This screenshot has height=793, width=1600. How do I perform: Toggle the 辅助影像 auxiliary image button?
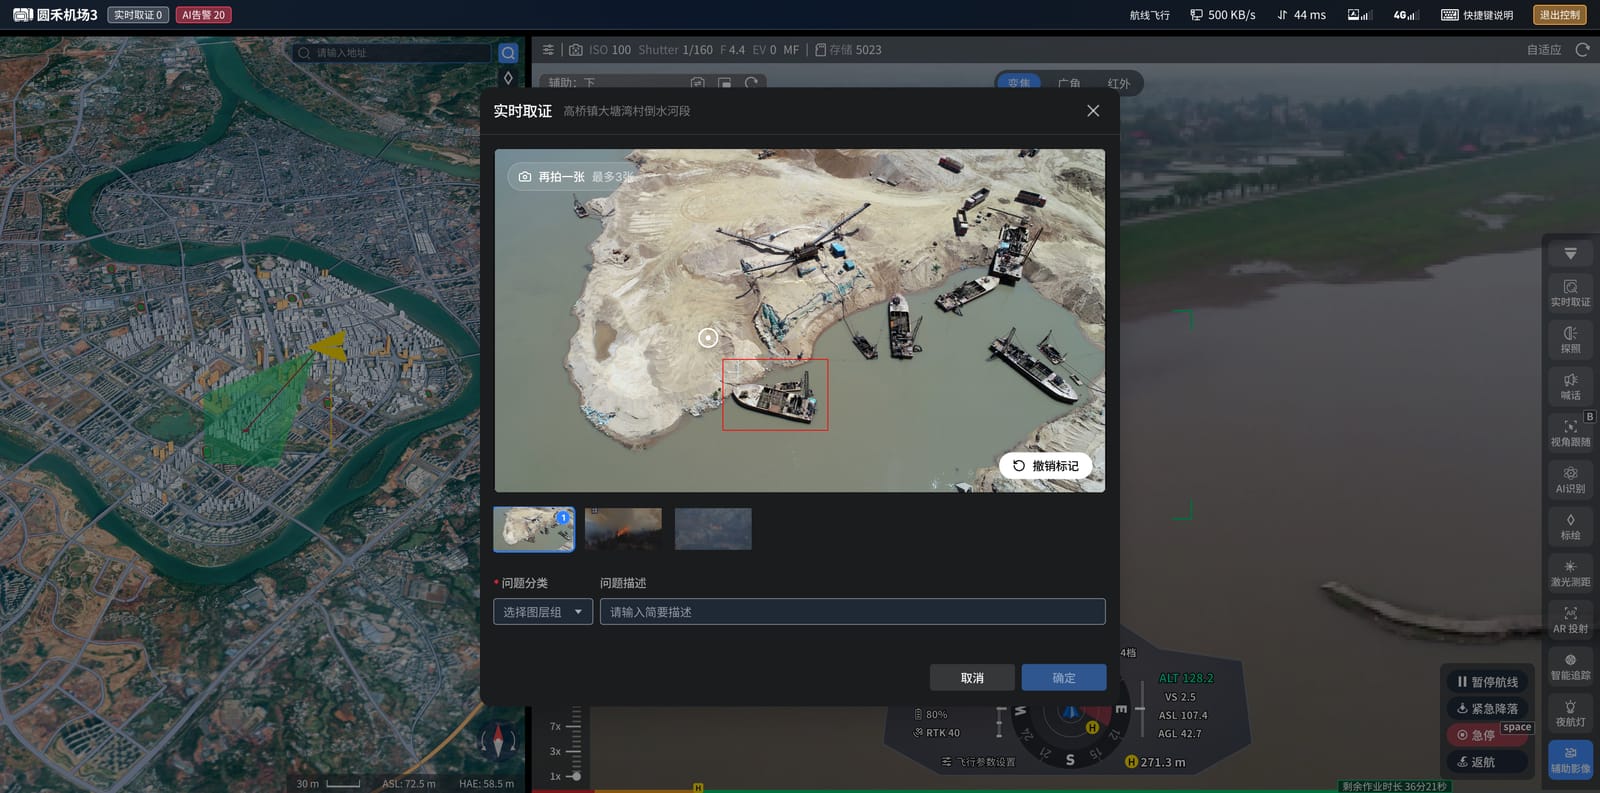click(x=1570, y=760)
